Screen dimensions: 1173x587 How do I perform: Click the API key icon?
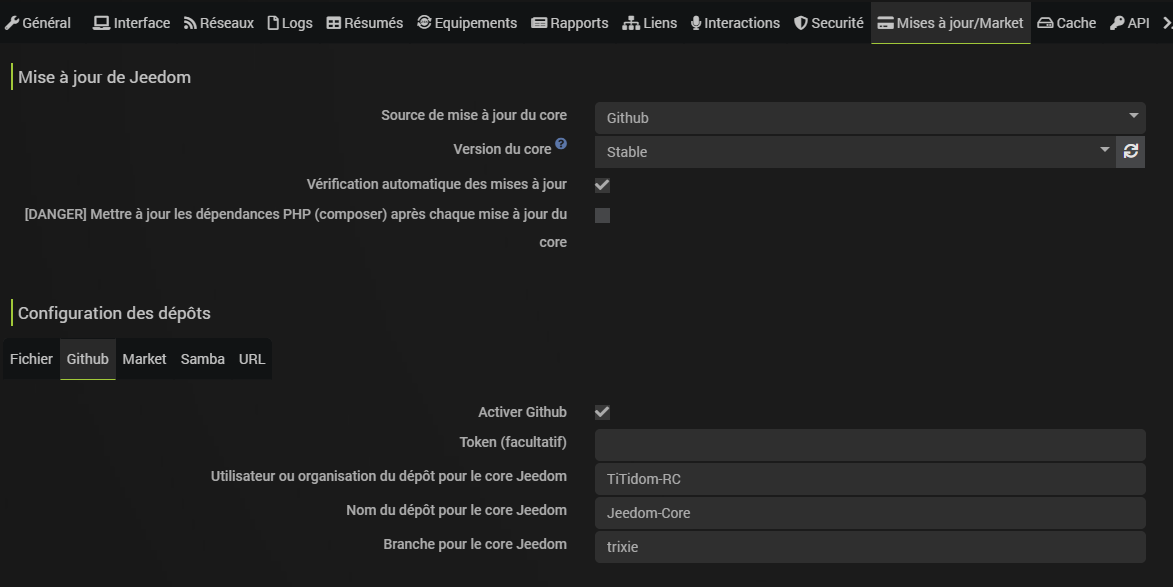1117,23
